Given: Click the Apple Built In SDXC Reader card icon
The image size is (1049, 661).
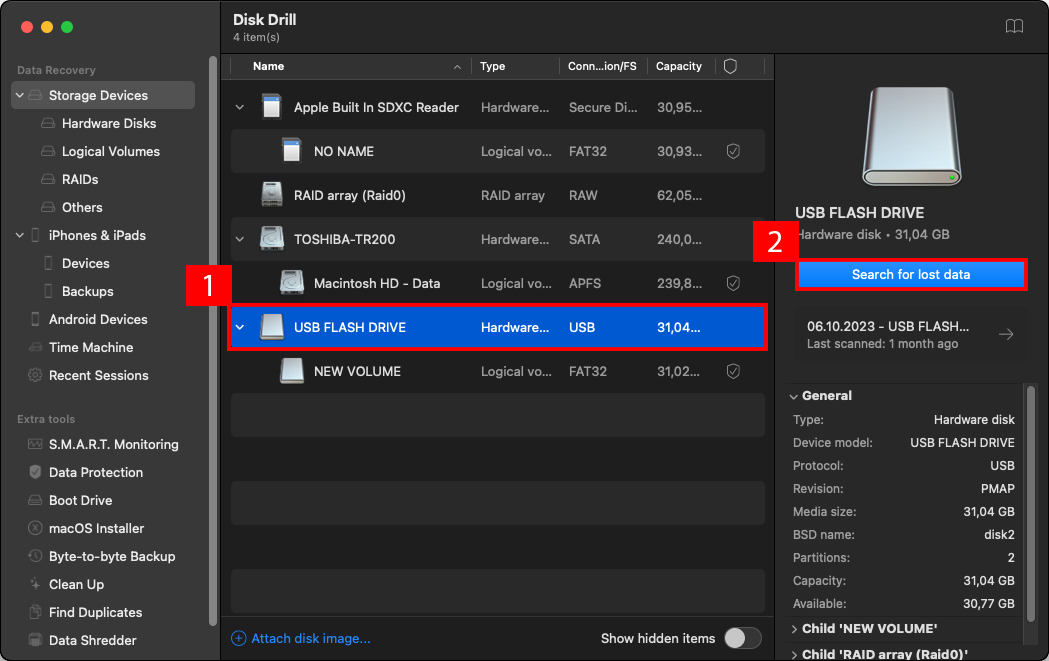Looking at the screenshot, I should 271,107.
